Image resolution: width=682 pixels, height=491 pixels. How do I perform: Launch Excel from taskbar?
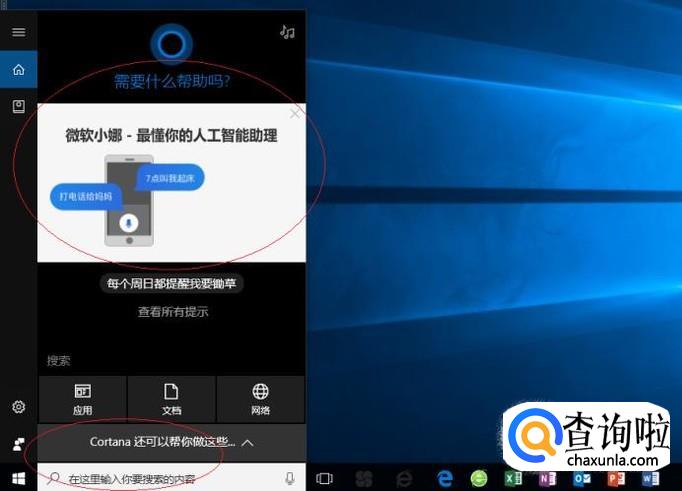(513, 479)
